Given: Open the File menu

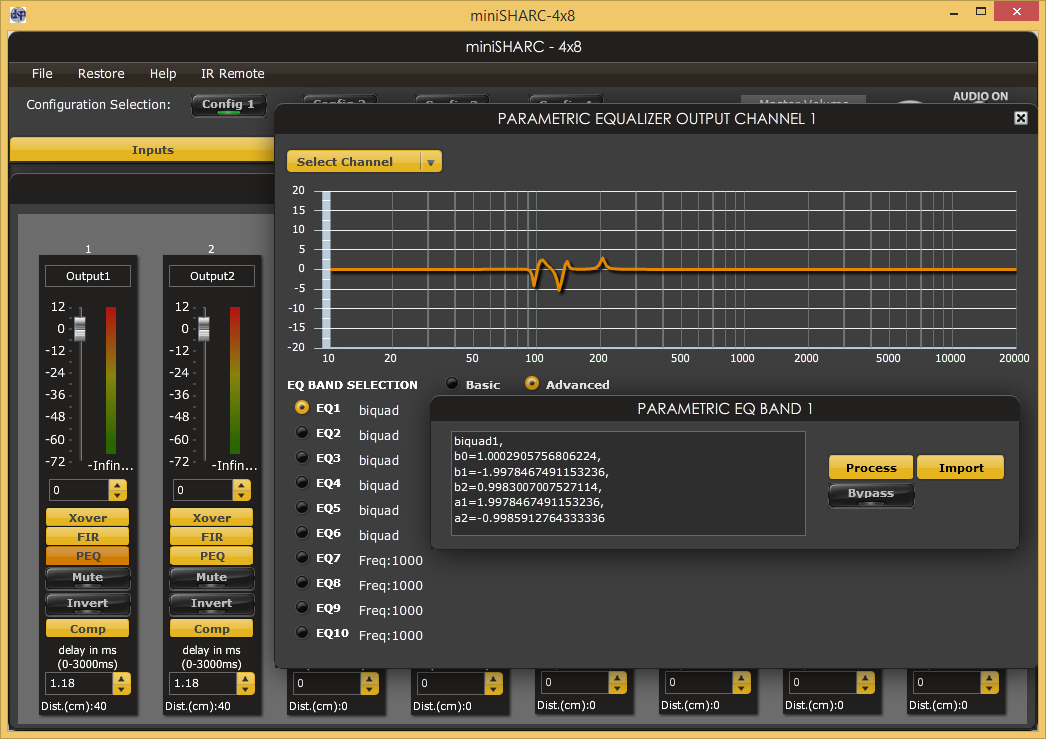Looking at the screenshot, I should pyautogui.click(x=42, y=73).
